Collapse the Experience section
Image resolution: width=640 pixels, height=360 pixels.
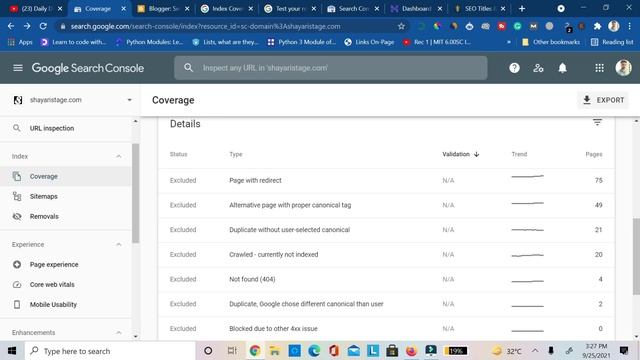point(118,244)
